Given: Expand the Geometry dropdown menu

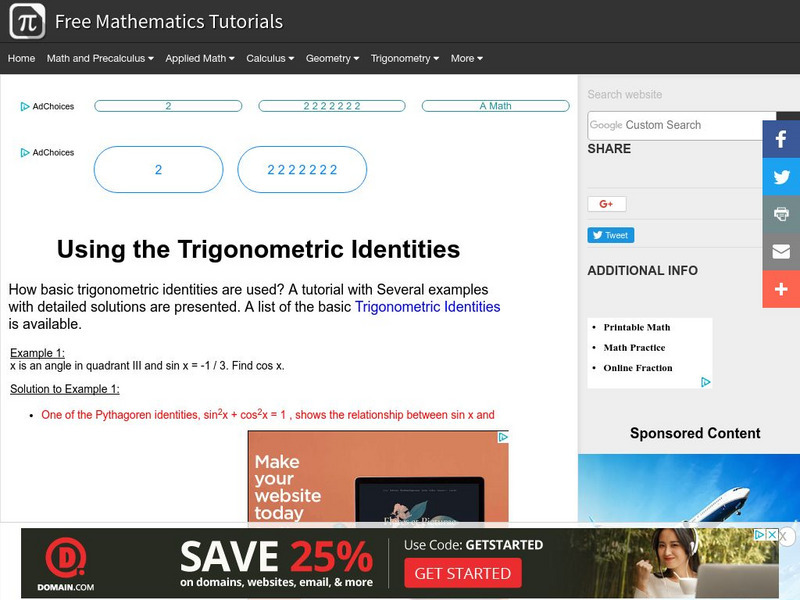Looking at the screenshot, I should 332,58.
